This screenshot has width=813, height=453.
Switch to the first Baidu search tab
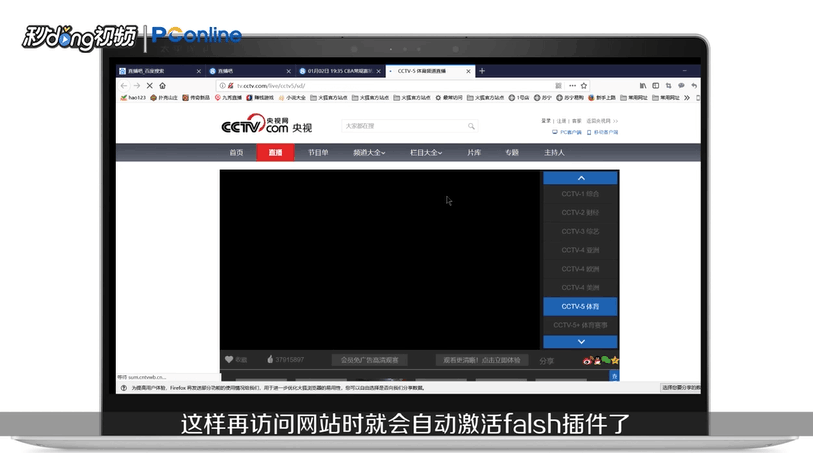click(160, 71)
